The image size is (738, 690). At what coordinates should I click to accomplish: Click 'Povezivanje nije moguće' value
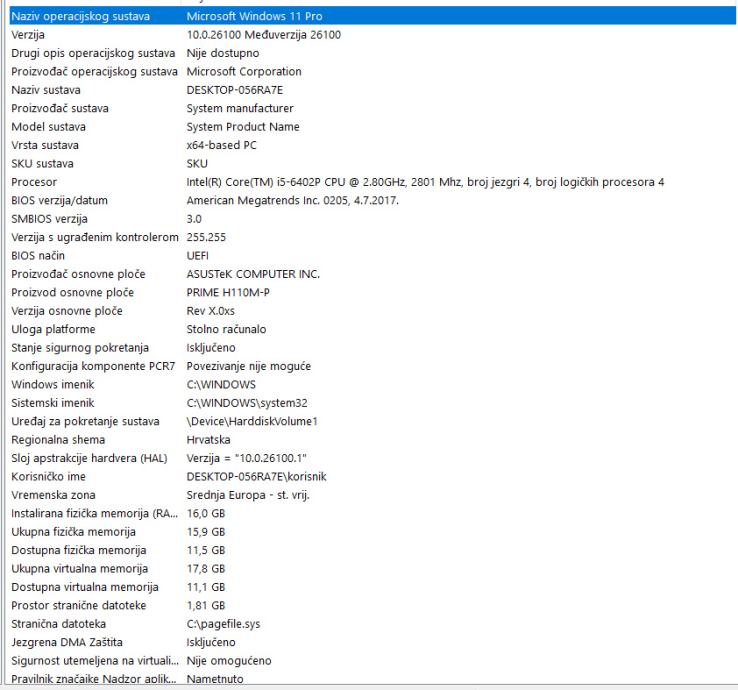point(249,366)
